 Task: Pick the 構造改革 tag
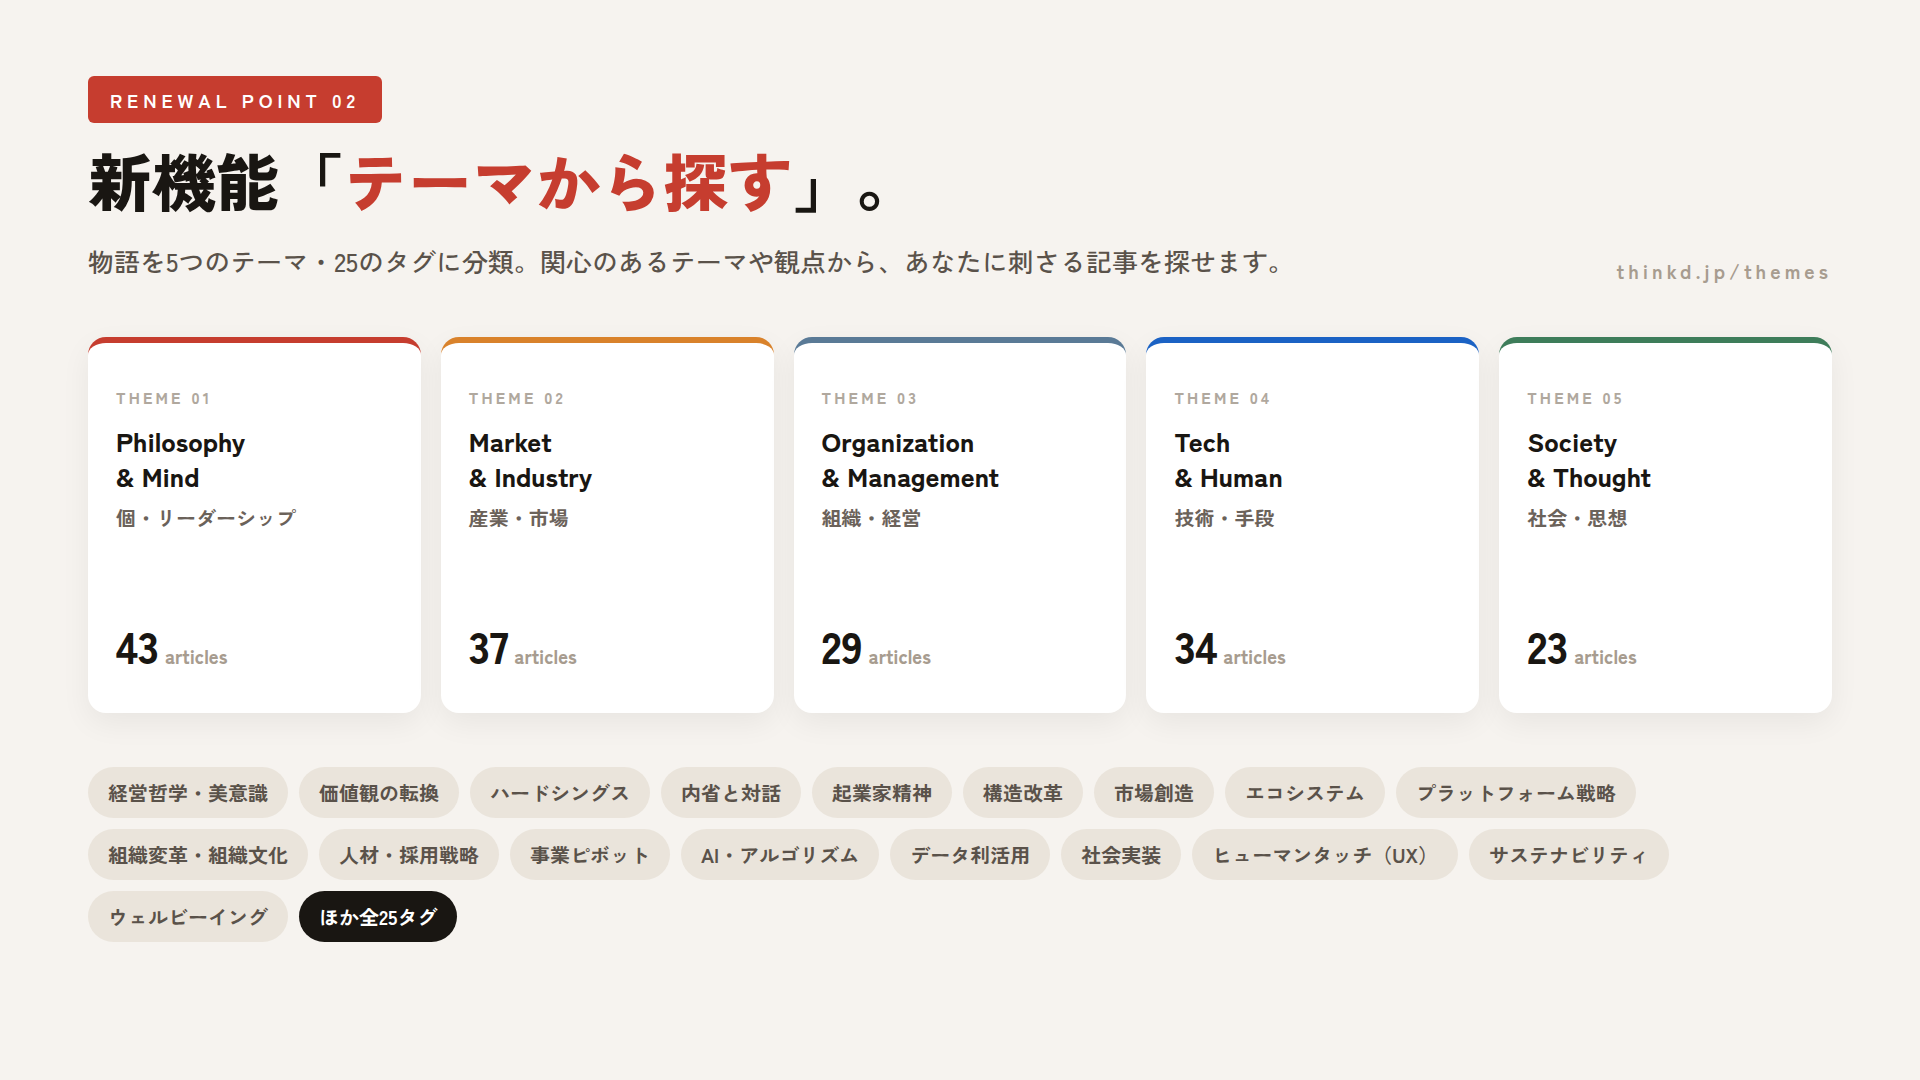[1023, 793]
